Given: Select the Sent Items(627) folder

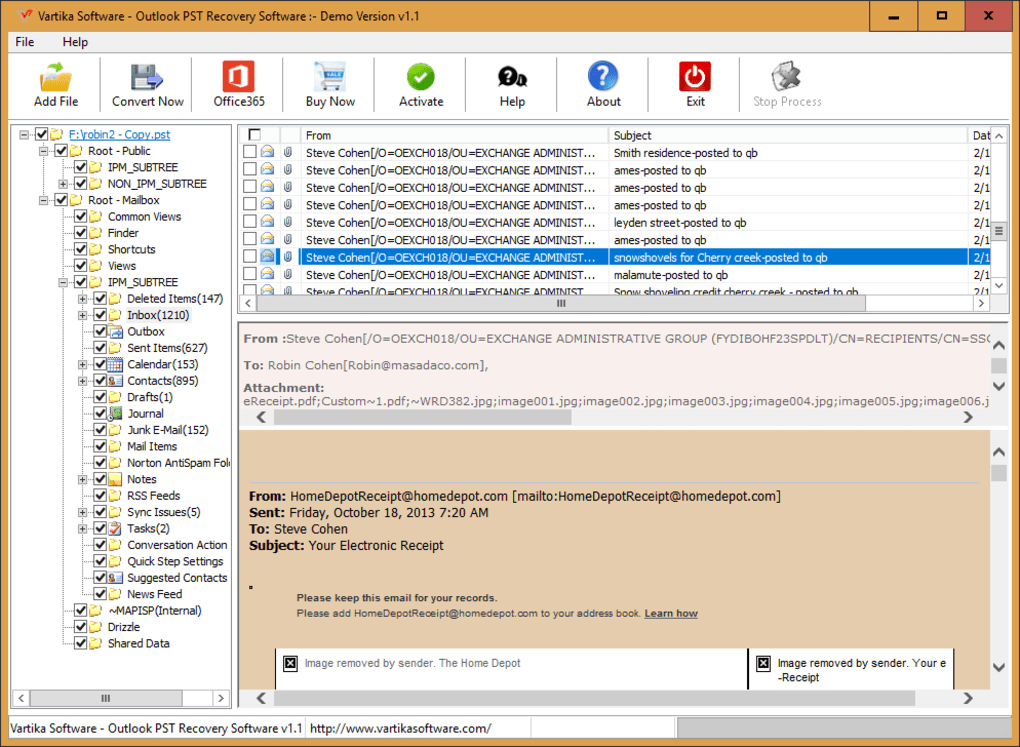Looking at the screenshot, I should [167, 348].
